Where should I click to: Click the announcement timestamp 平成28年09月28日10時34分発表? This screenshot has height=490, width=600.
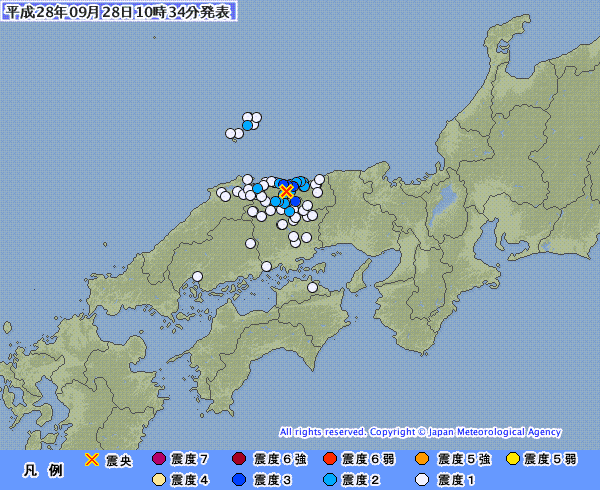(x=119, y=11)
